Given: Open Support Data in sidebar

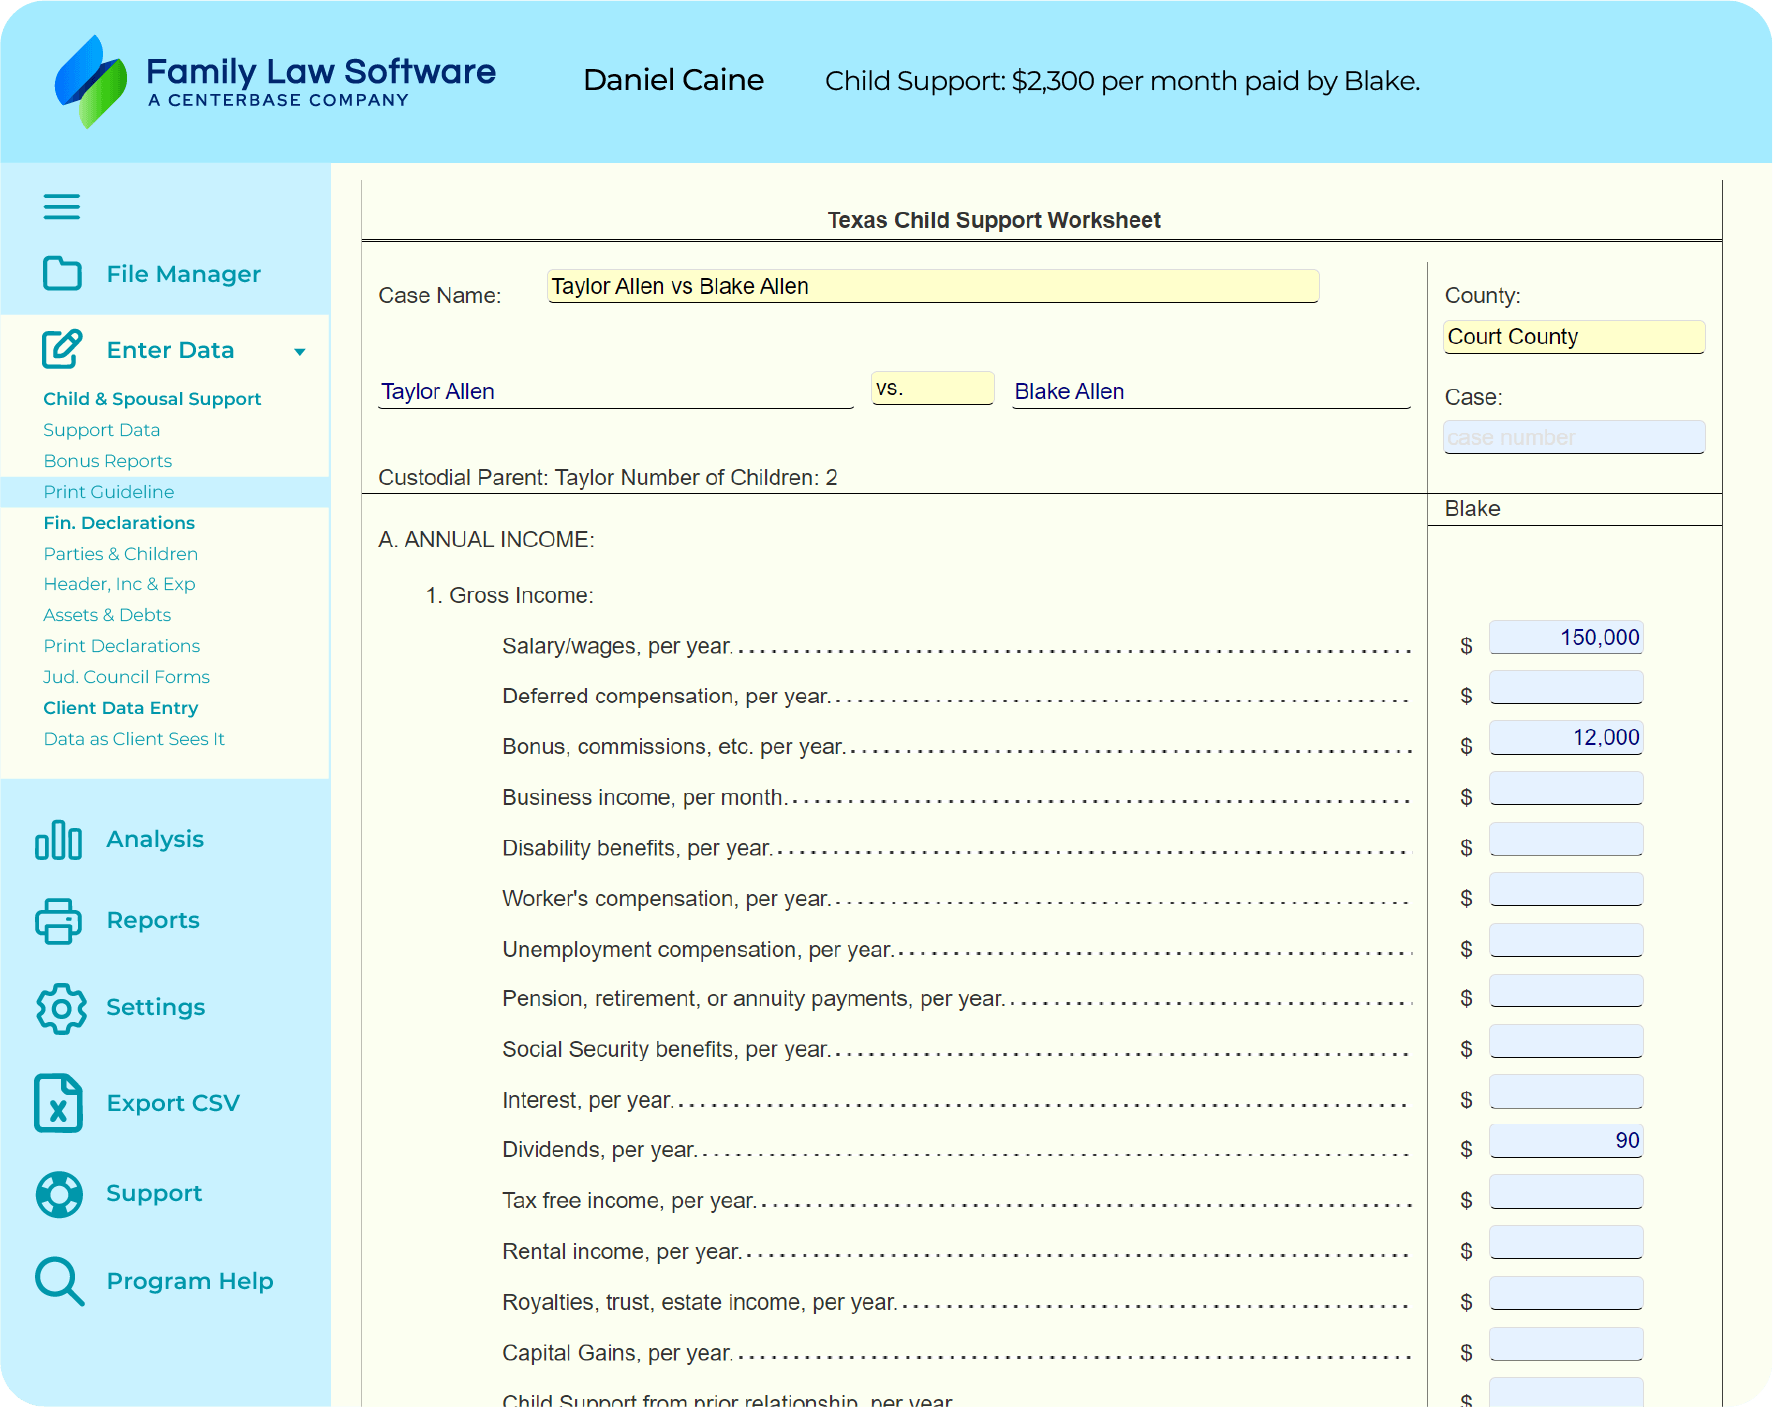Looking at the screenshot, I should (101, 430).
